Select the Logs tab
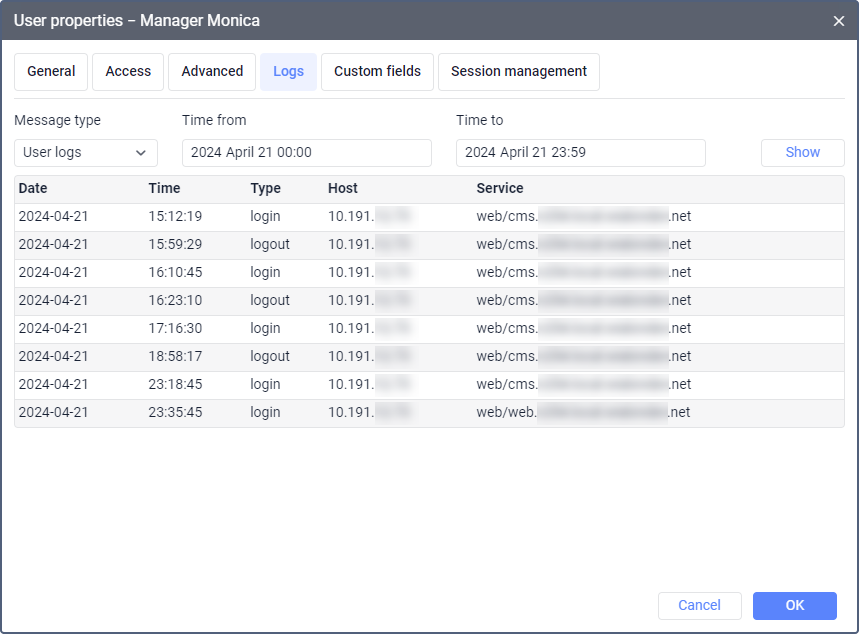 (x=288, y=72)
